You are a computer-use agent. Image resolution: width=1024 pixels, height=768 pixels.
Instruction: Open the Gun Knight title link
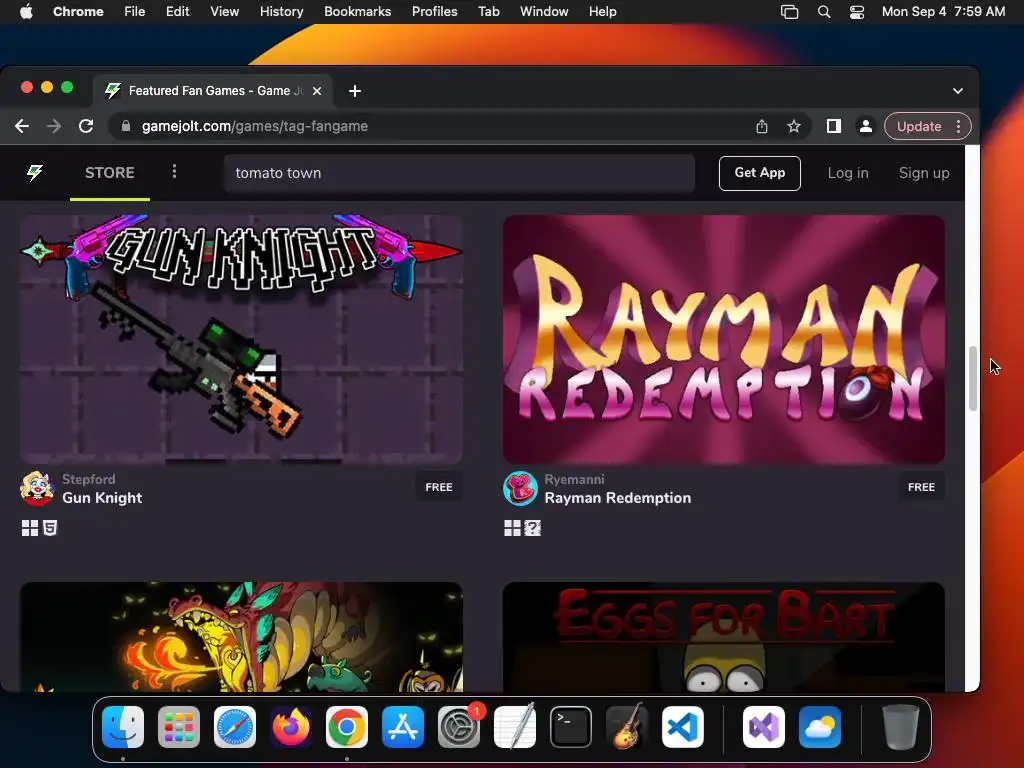(x=102, y=498)
